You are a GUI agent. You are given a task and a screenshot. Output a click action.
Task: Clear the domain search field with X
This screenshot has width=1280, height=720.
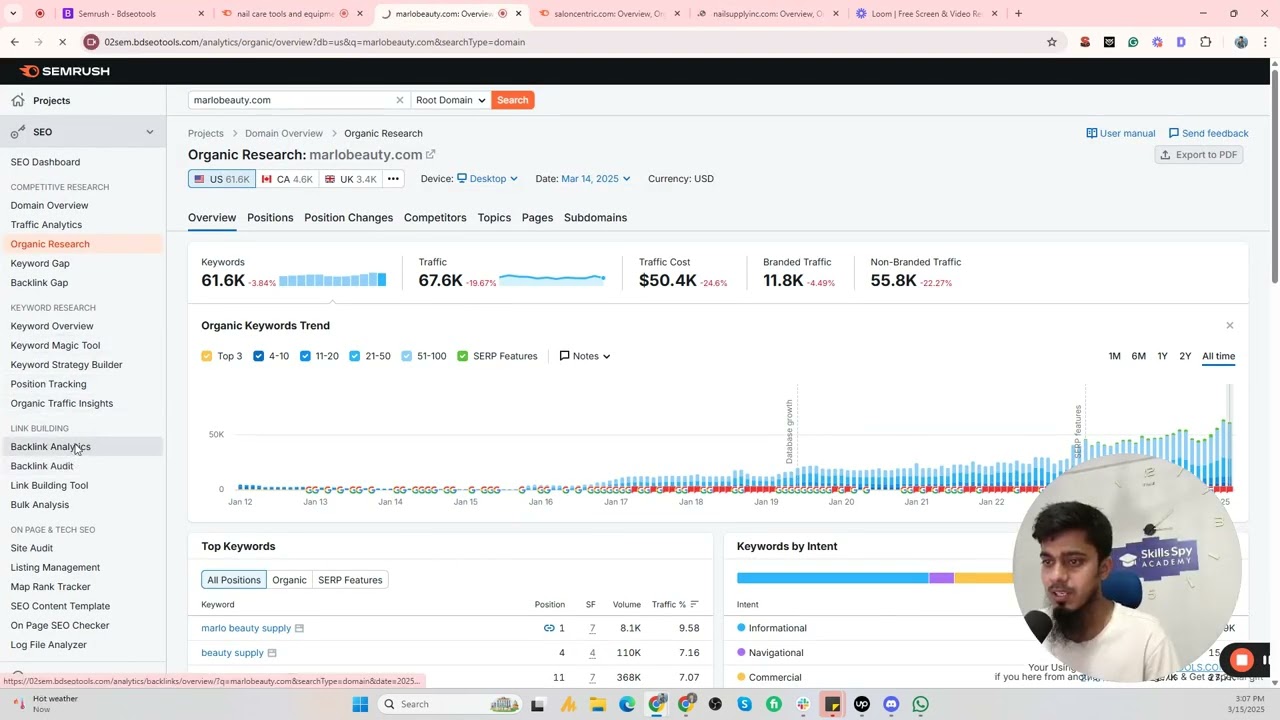click(x=399, y=100)
